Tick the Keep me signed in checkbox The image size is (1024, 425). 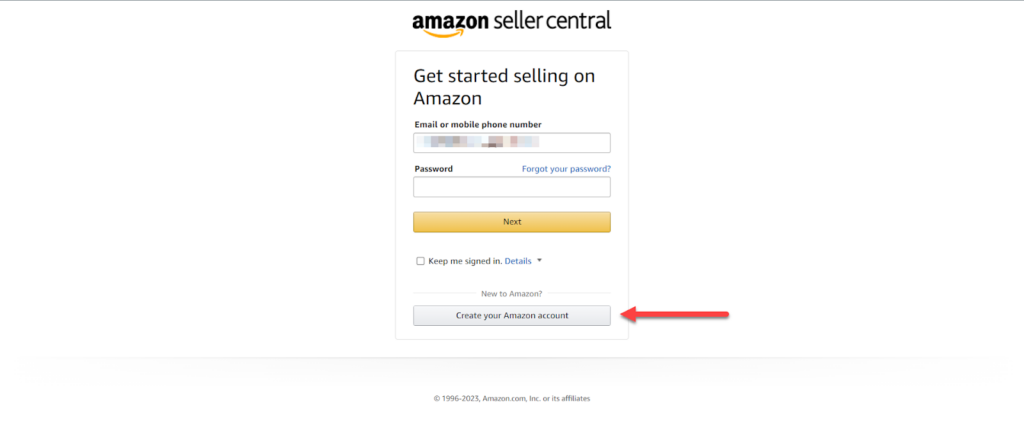(421, 261)
